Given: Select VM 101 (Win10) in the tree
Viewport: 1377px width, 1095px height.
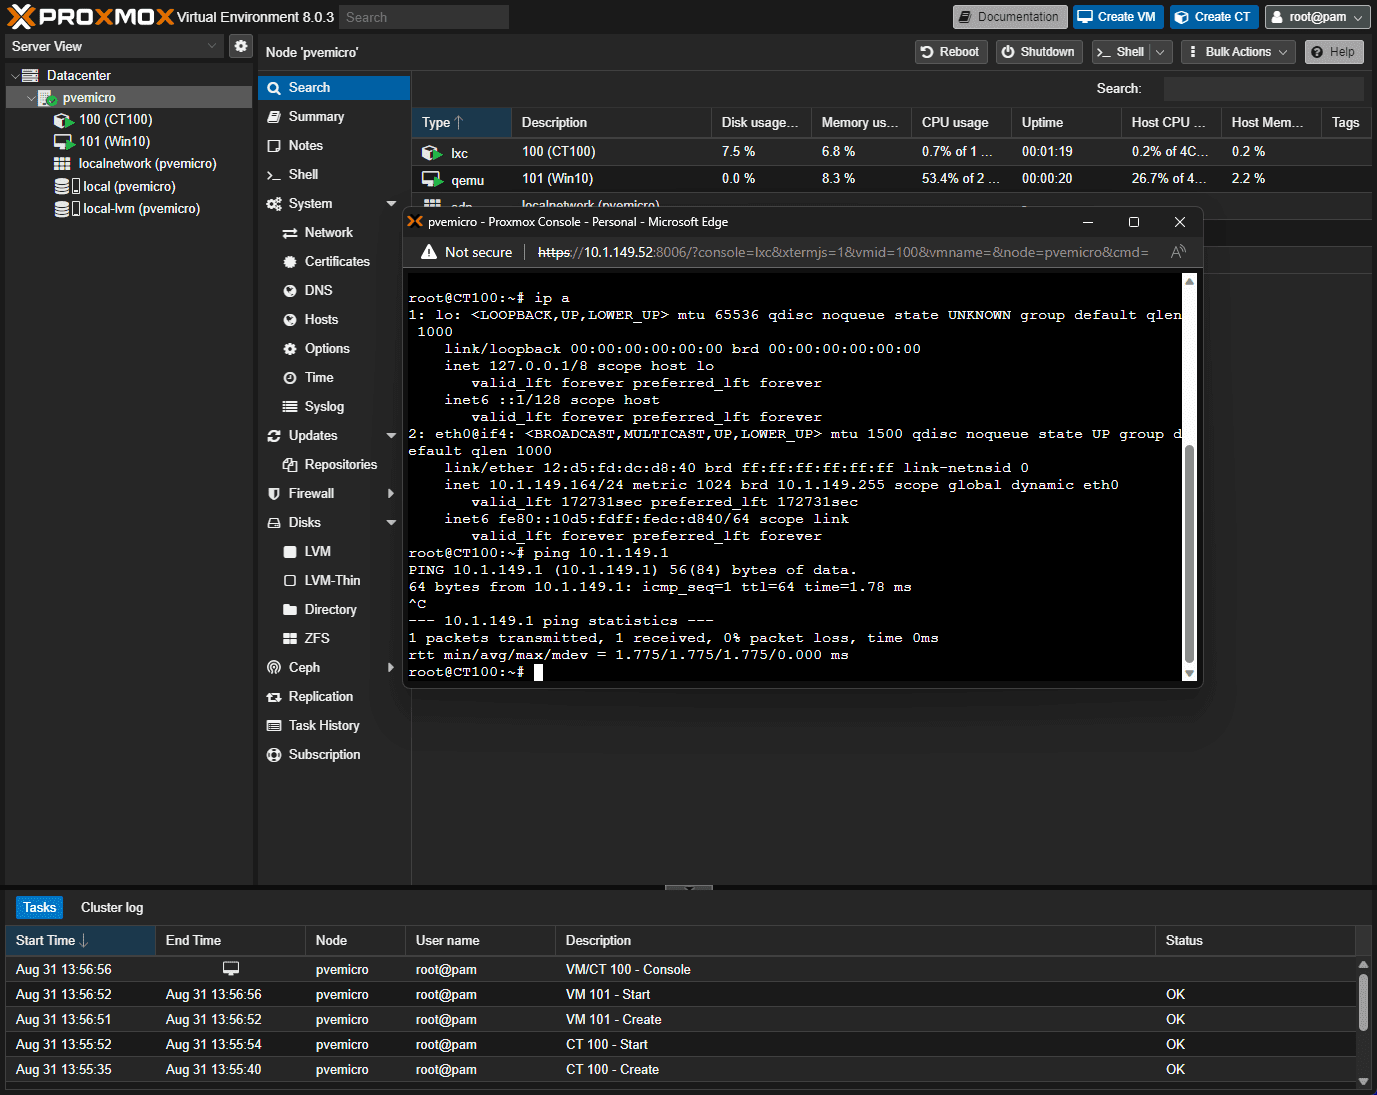Looking at the screenshot, I should (x=115, y=141).
